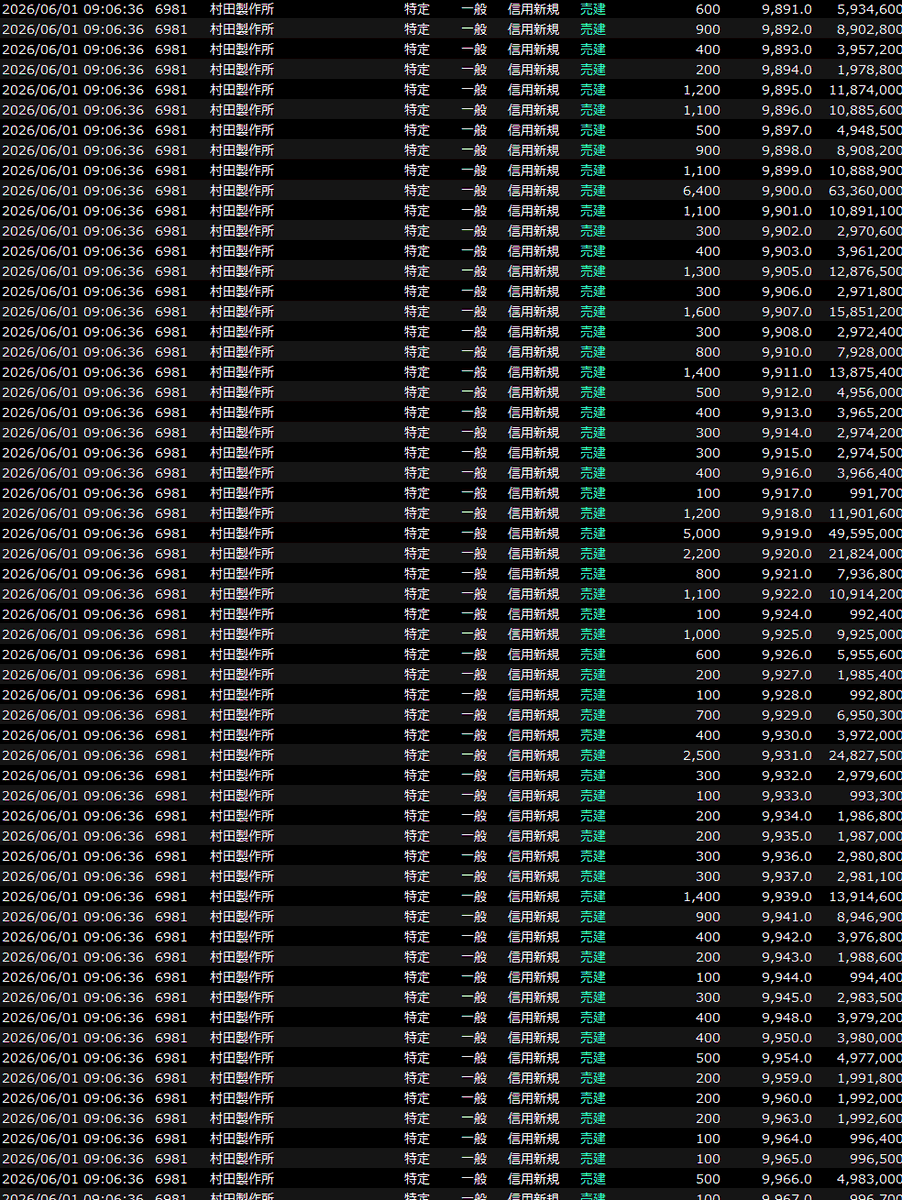Viewport: 902px width, 1200px height.
Task: Click amount 21,824,000
Action: point(865,553)
